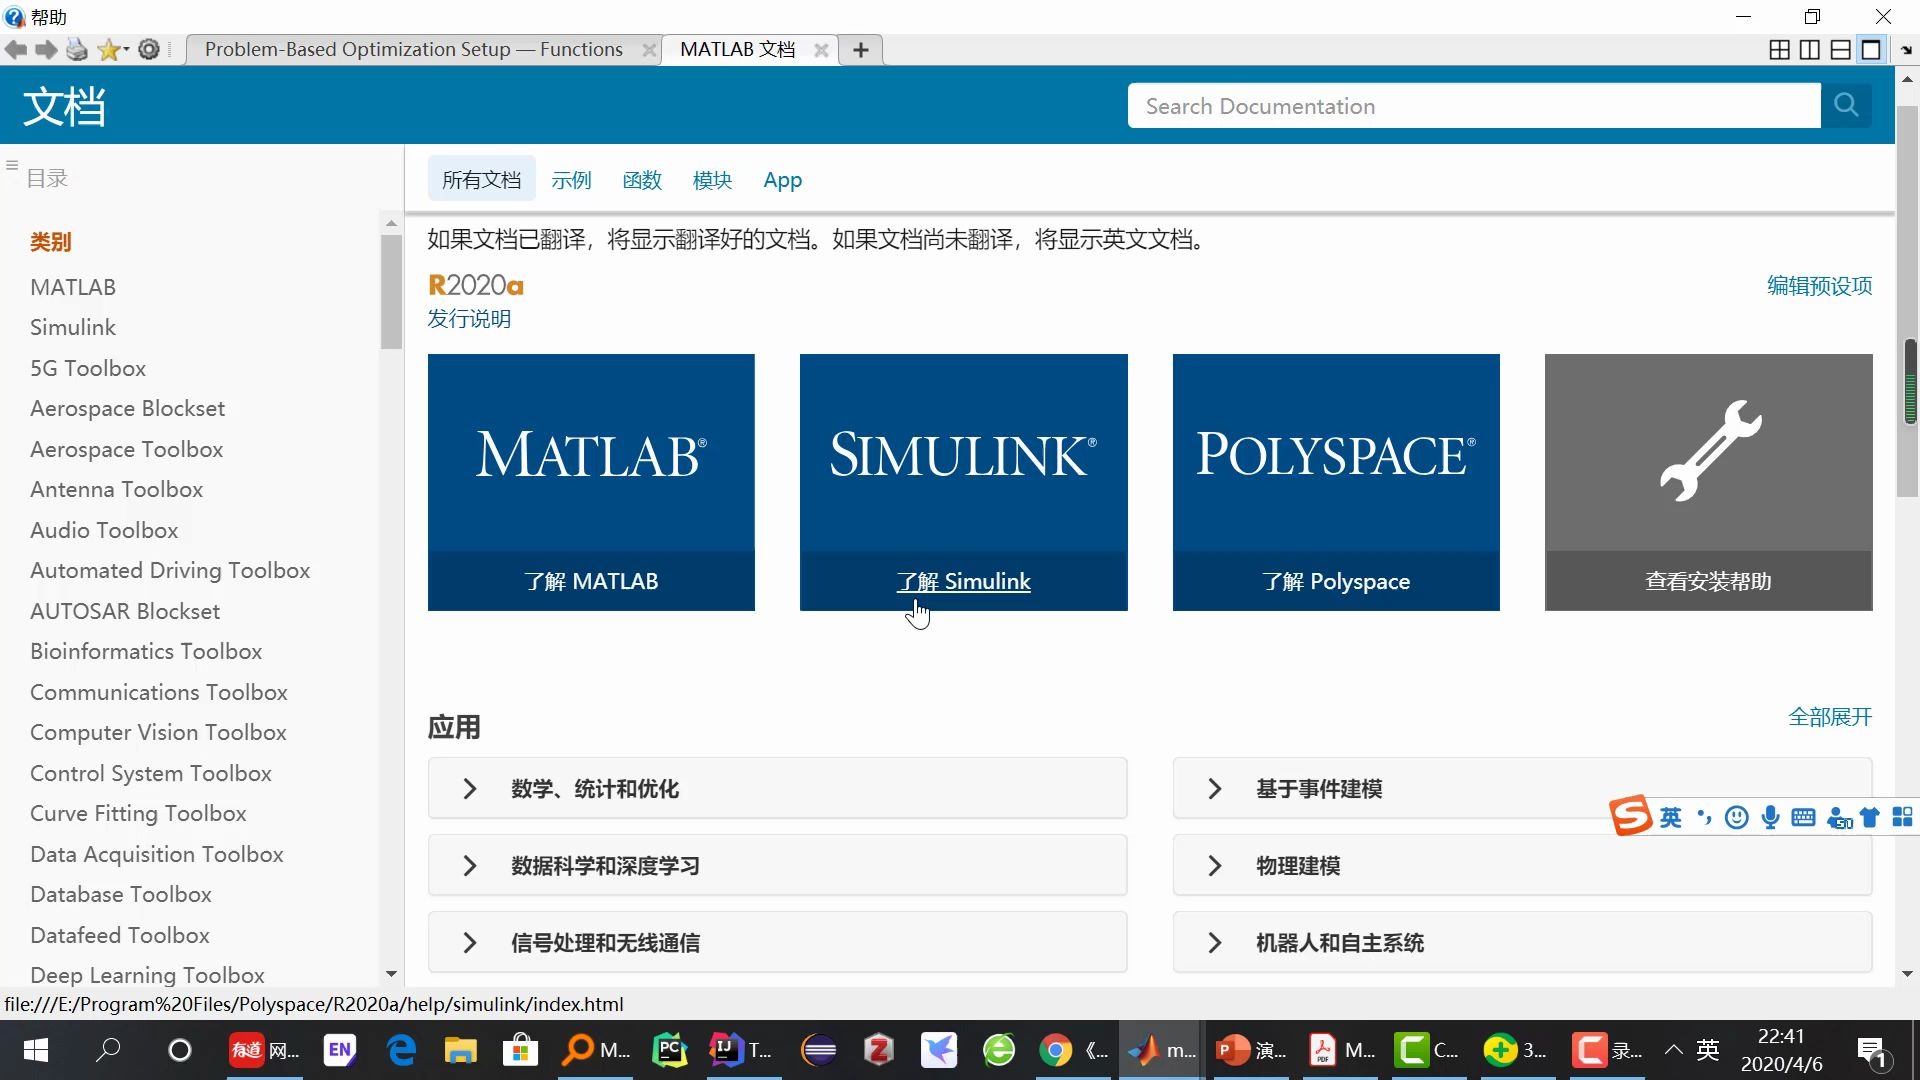Open a new tab with plus button

pyautogui.click(x=860, y=49)
